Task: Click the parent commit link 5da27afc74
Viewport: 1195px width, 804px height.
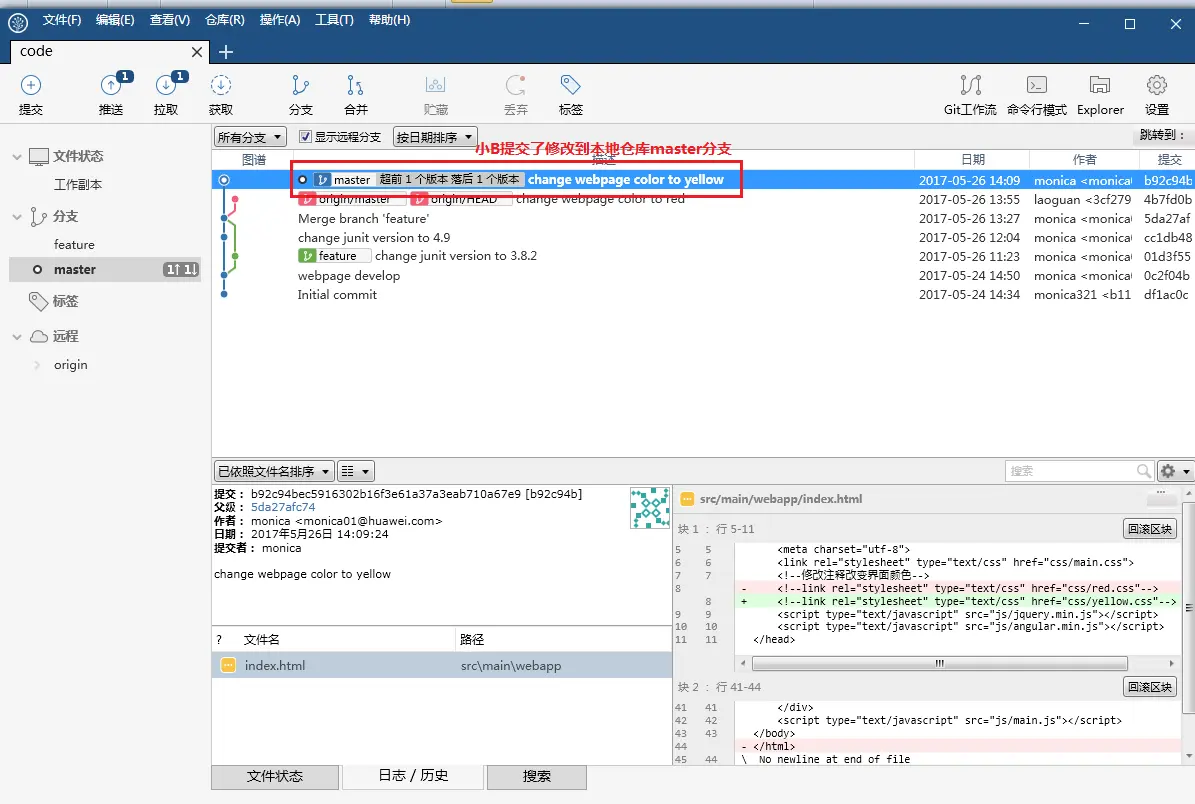Action: (x=283, y=508)
